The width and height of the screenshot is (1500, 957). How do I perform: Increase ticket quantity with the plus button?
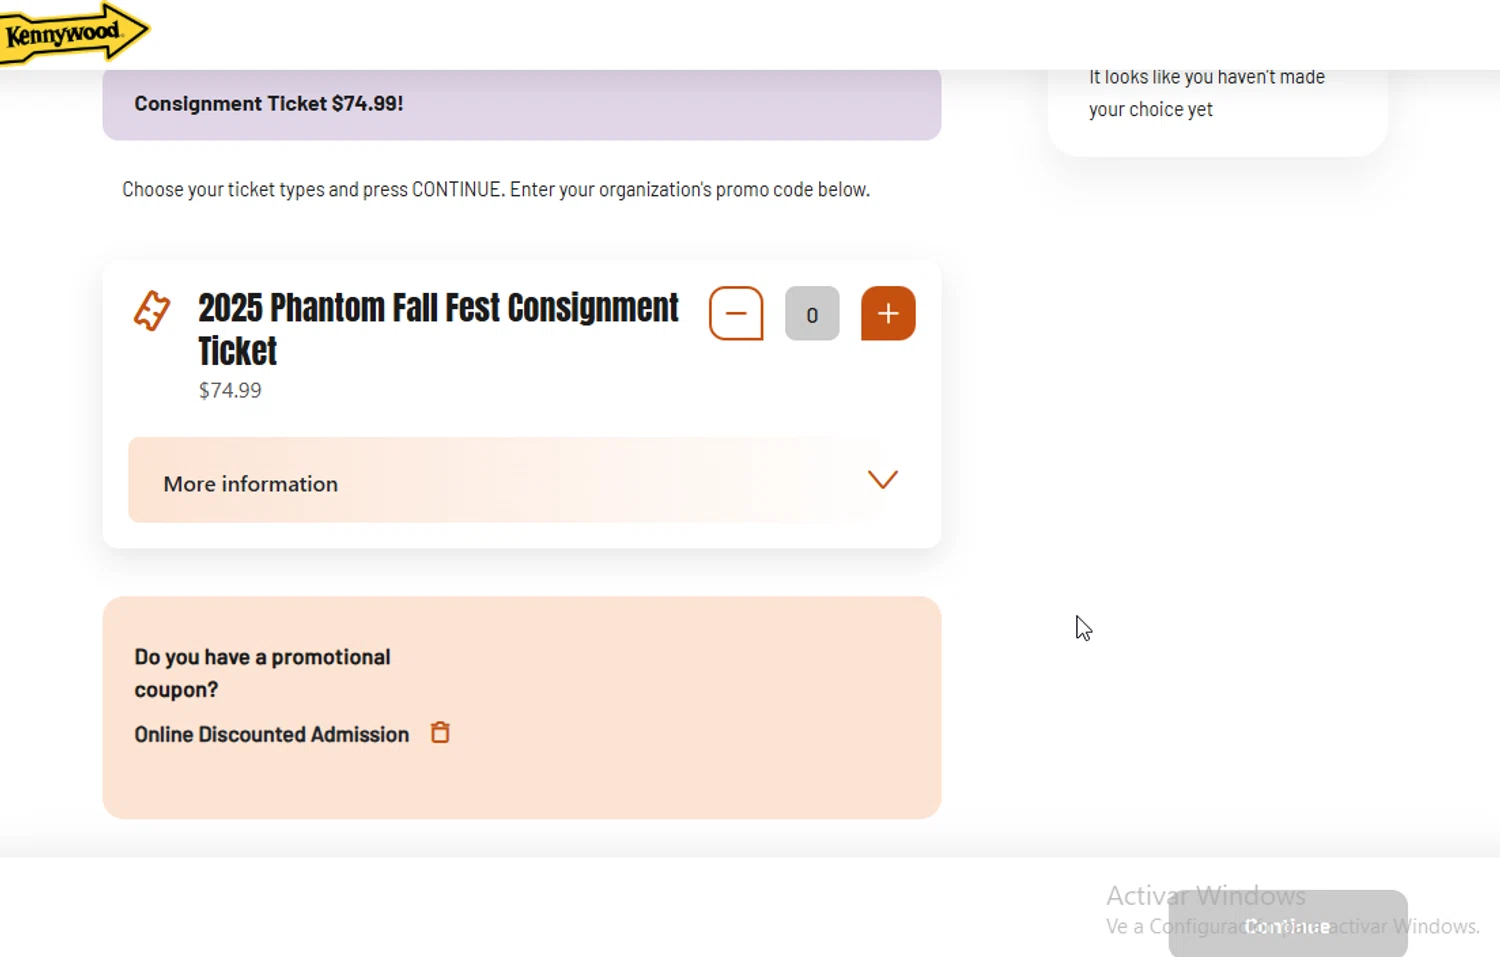[888, 314]
